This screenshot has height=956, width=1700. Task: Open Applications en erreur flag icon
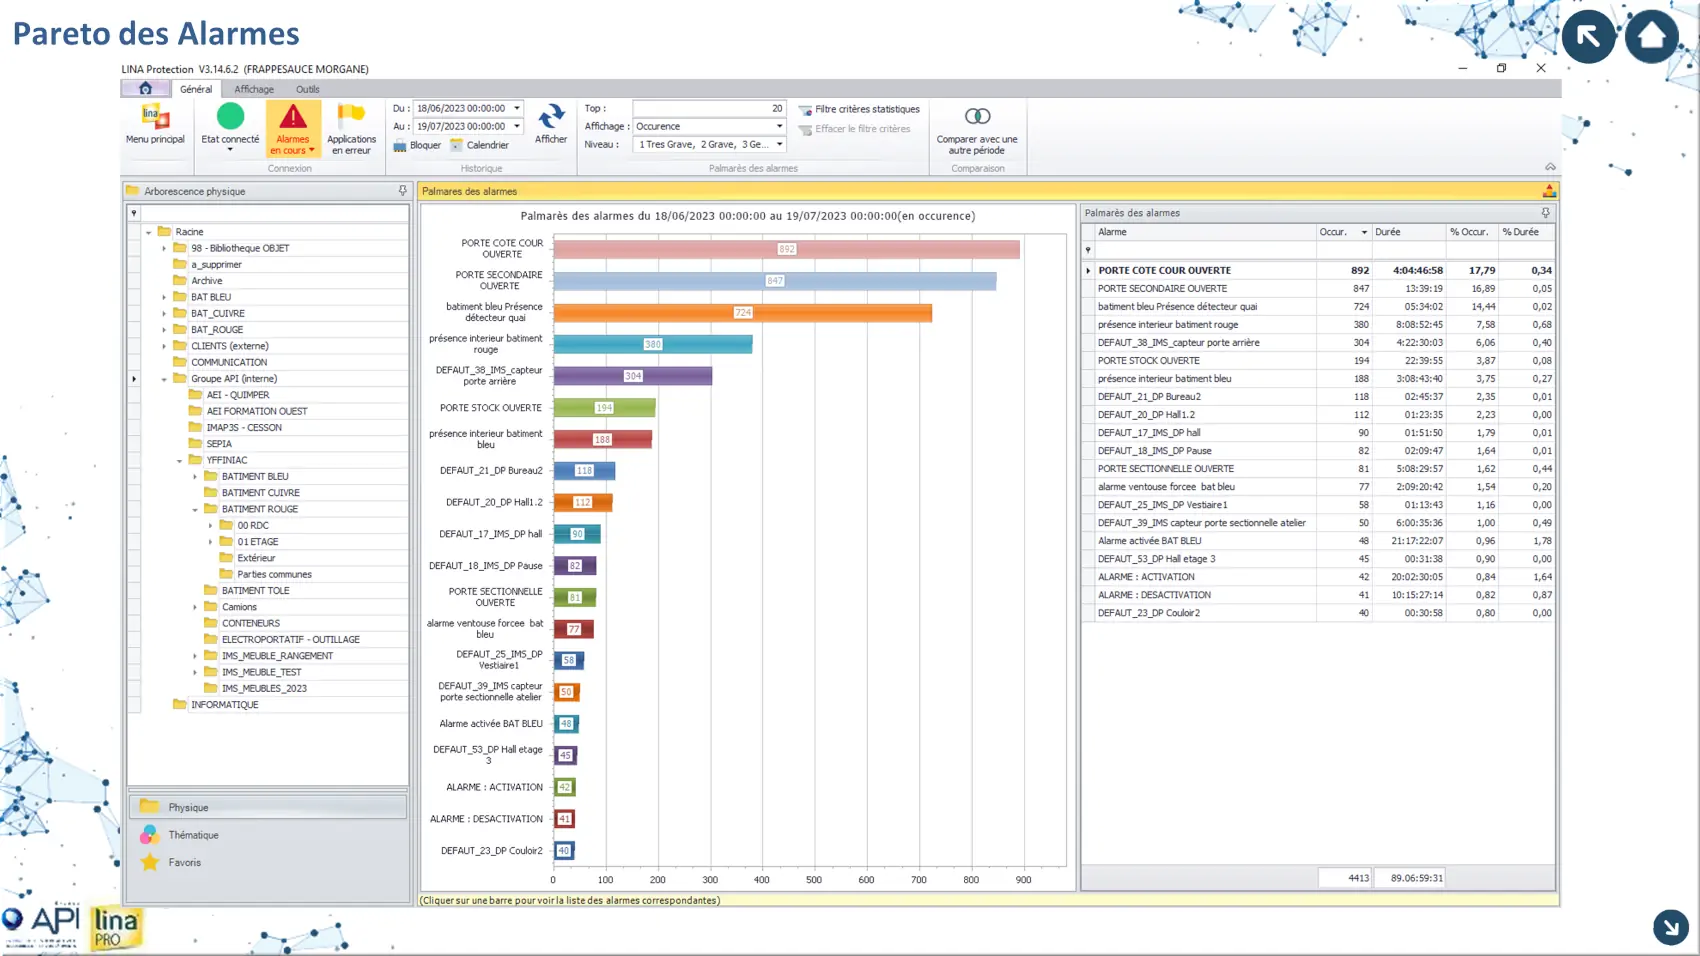351,116
